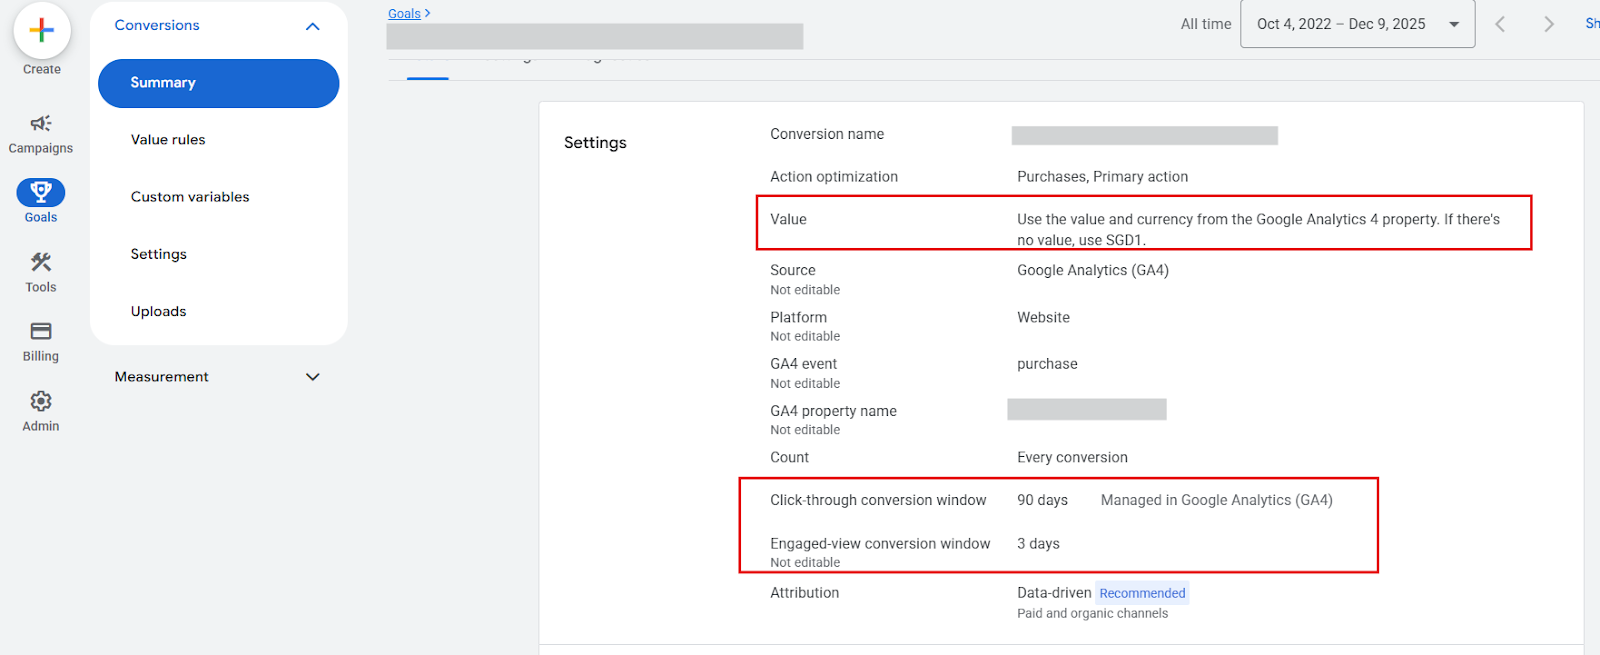Click the Attribution row label
This screenshot has height=655, width=1600.
coord(804,593)
